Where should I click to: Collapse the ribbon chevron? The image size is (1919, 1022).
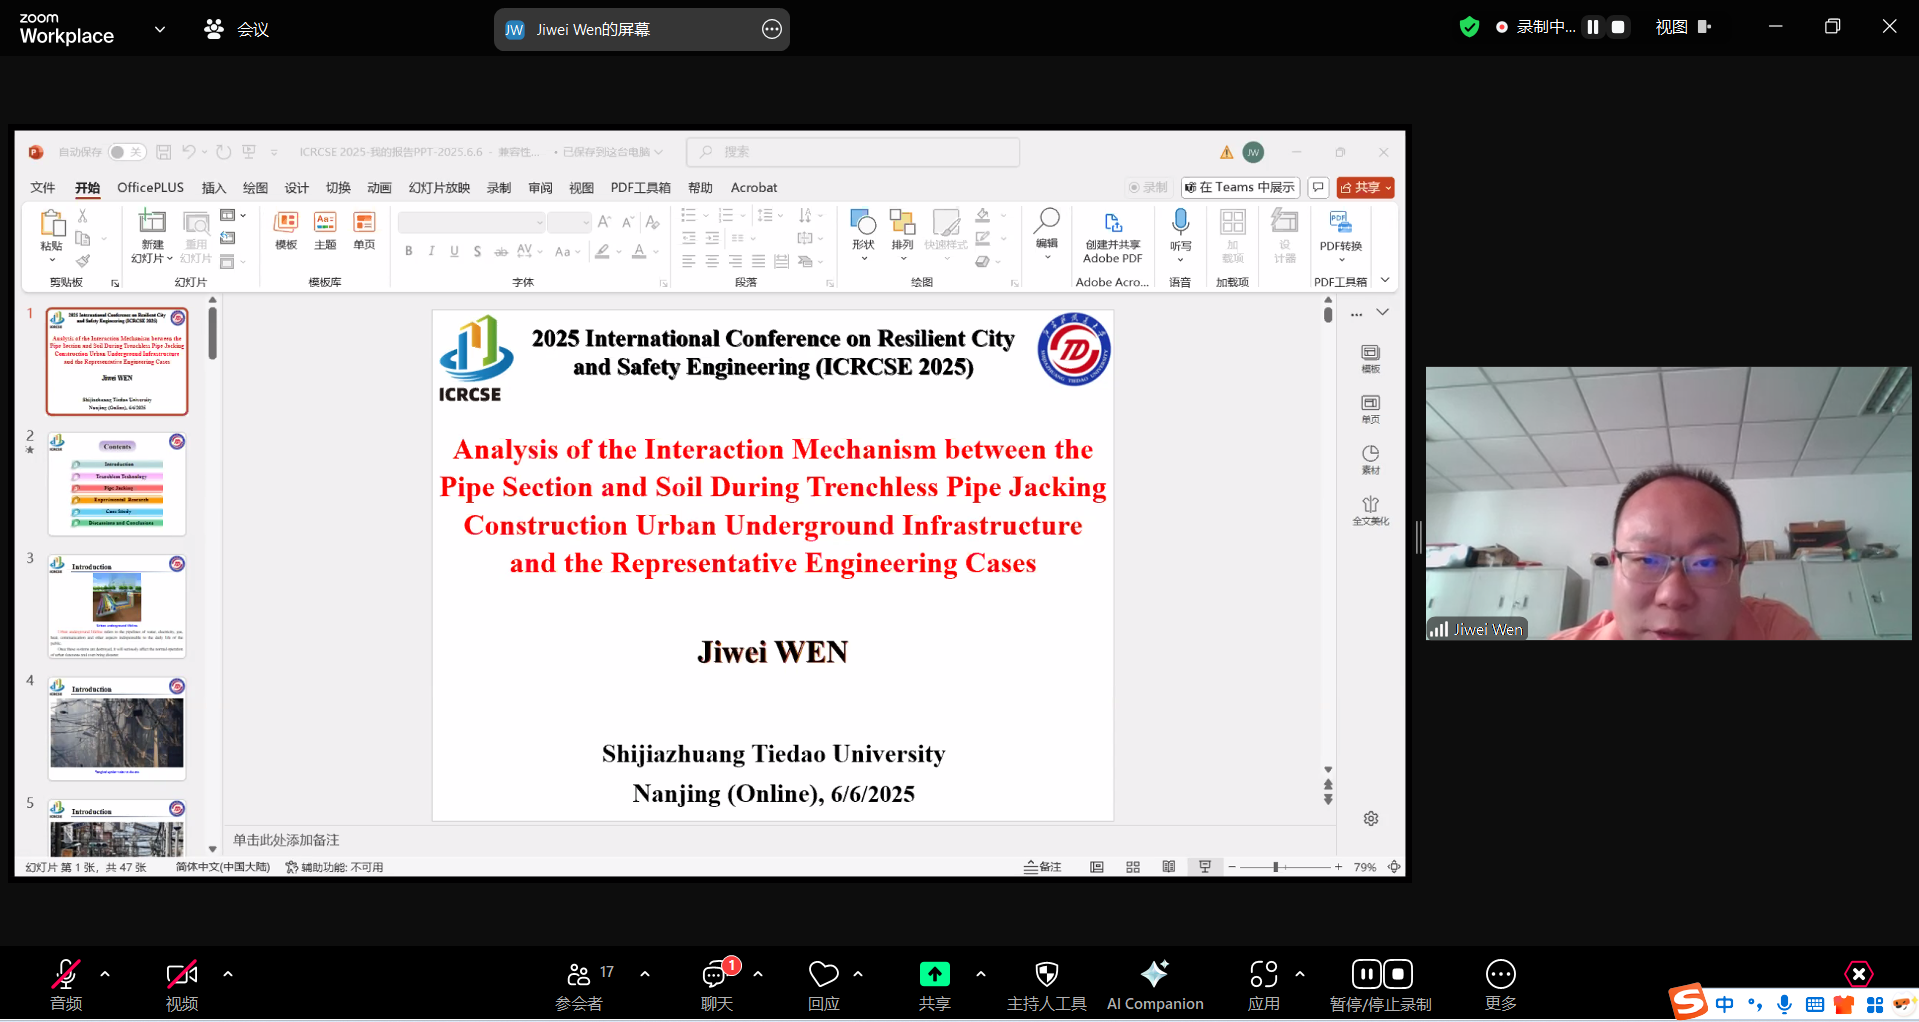(1385, 281)
